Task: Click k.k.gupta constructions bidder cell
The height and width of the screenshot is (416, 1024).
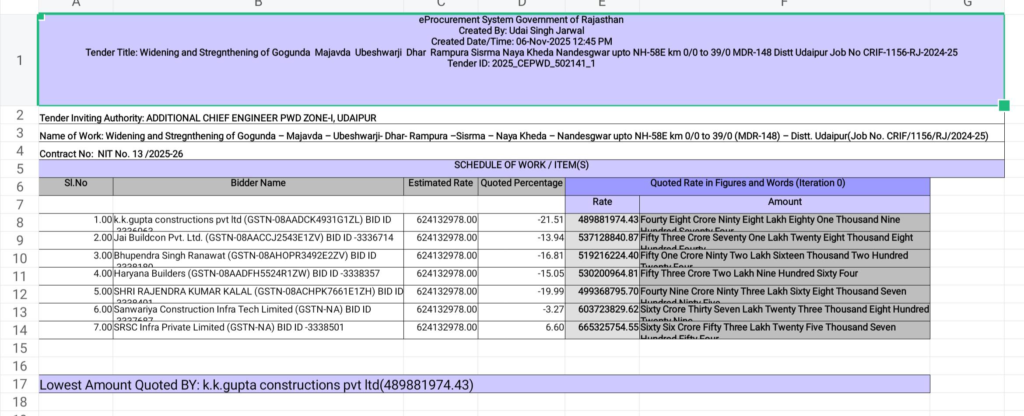Action: pos(259,220)
